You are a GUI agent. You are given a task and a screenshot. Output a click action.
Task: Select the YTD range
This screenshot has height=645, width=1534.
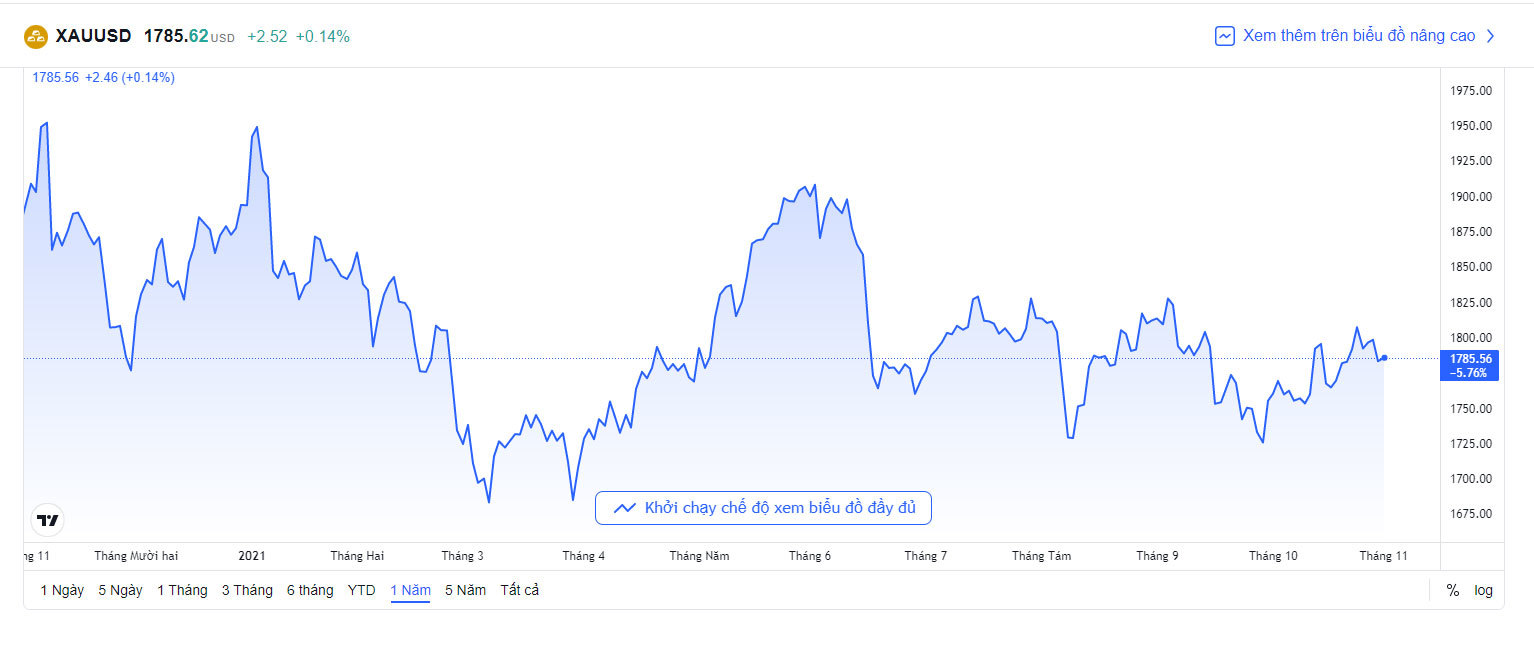(x=362, y=590)
